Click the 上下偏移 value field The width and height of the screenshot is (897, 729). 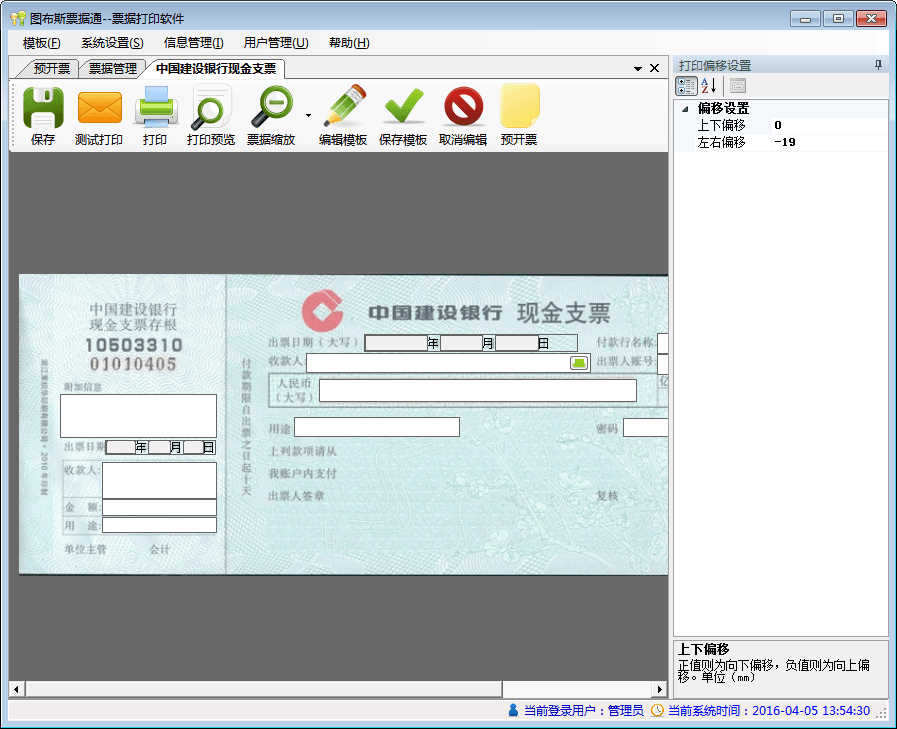click(x=829, y=125)
